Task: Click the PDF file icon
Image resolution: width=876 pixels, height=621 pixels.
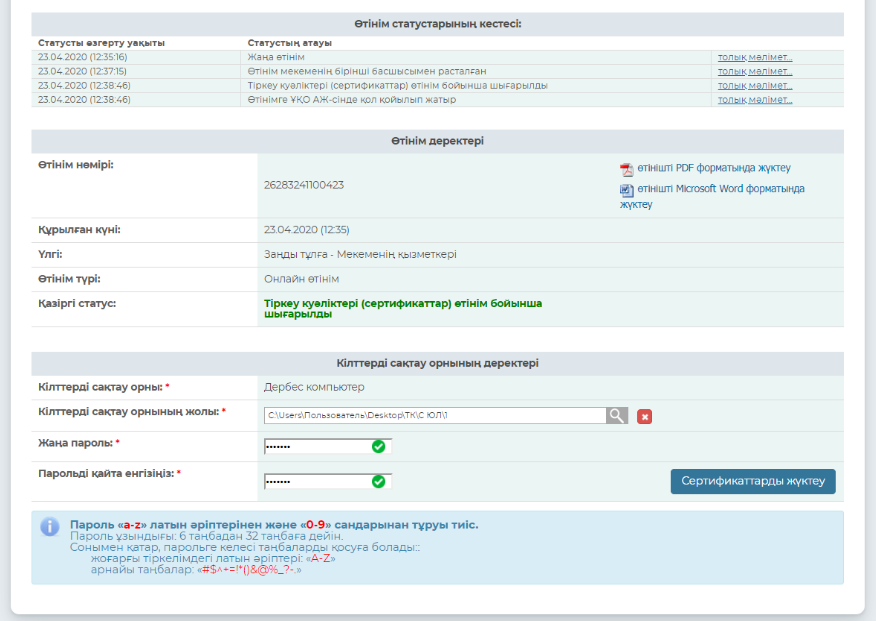Action: point(627,169)
